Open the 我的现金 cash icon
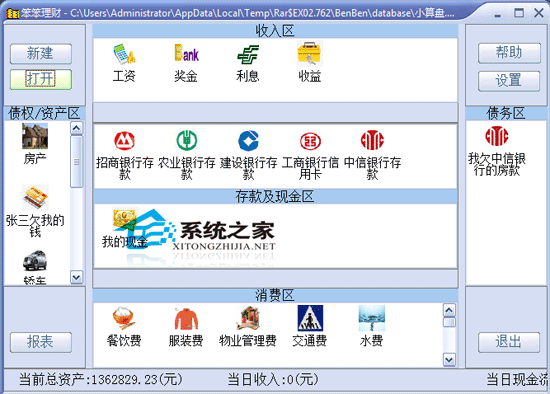Viewport: 550px width, 394px height. (x=124, y=218)
